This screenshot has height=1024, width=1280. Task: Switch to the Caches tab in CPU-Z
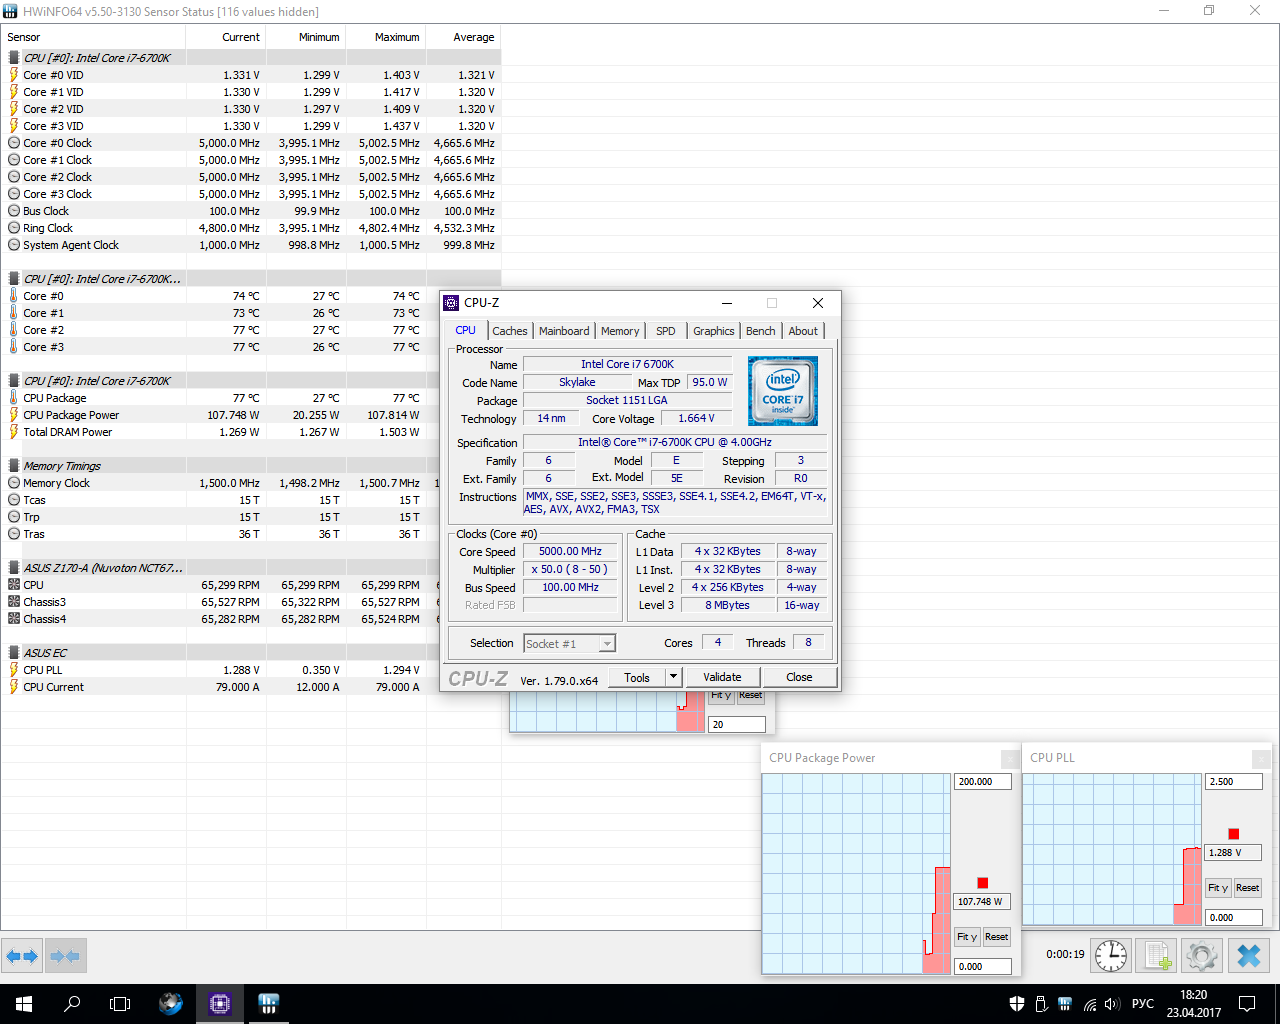tap(510, 331)
